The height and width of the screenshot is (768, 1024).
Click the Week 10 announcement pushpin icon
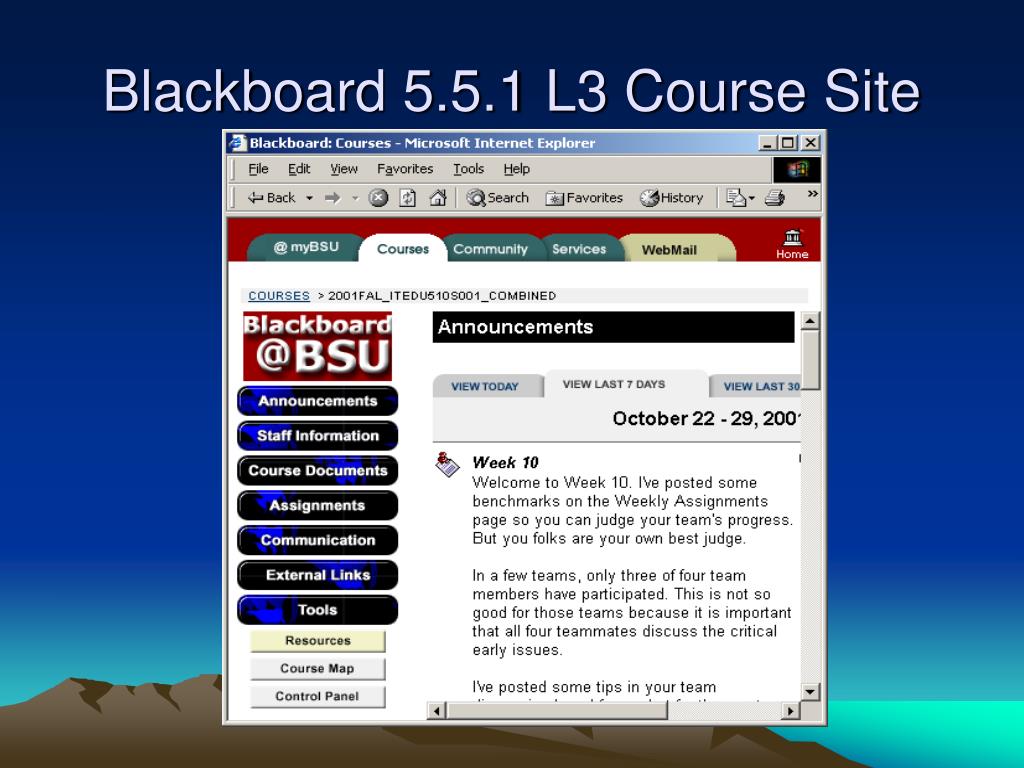pyautogui.click(x=447, y=464)
